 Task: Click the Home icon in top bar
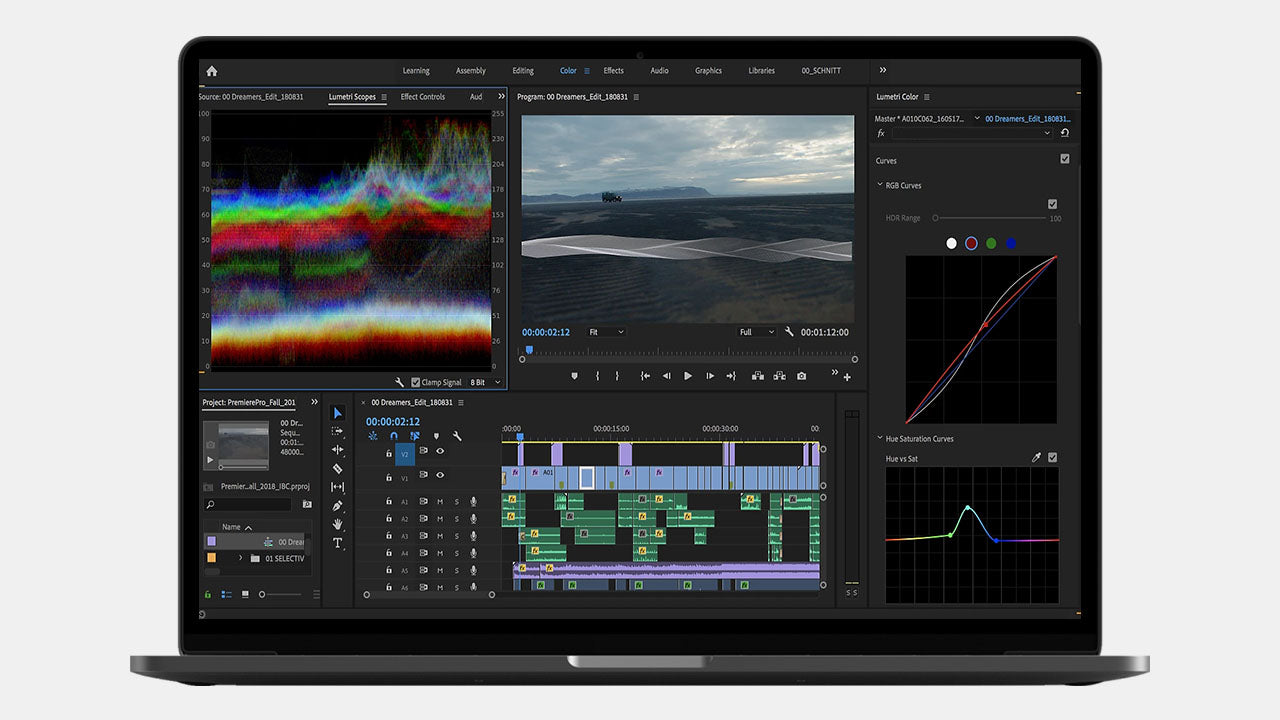[x=211, y=71]
